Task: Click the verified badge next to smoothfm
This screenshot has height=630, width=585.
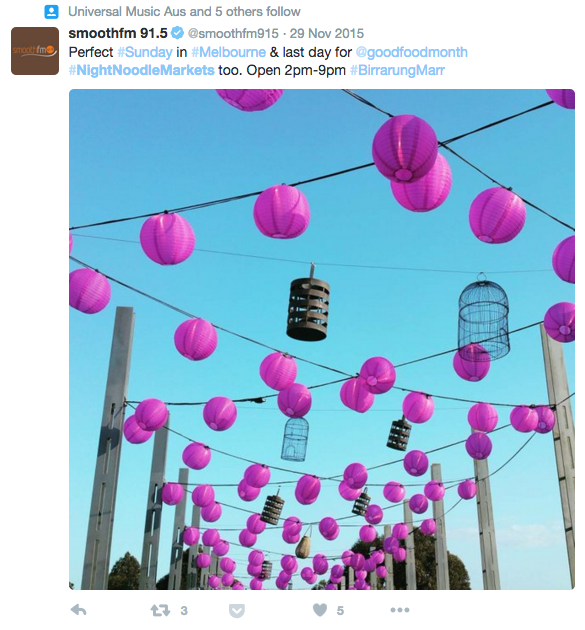Action: (x=177, y=33)
